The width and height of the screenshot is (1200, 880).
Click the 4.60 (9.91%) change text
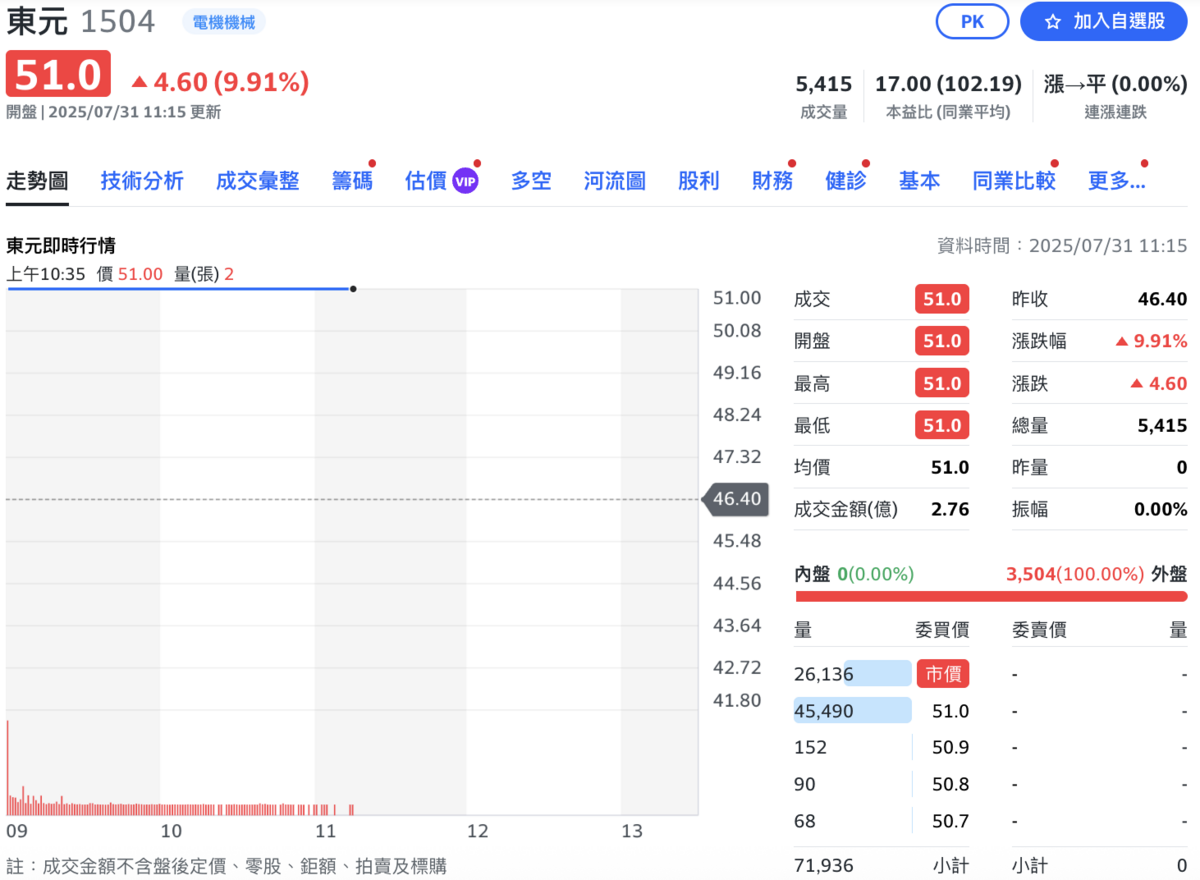coord(220,82)
